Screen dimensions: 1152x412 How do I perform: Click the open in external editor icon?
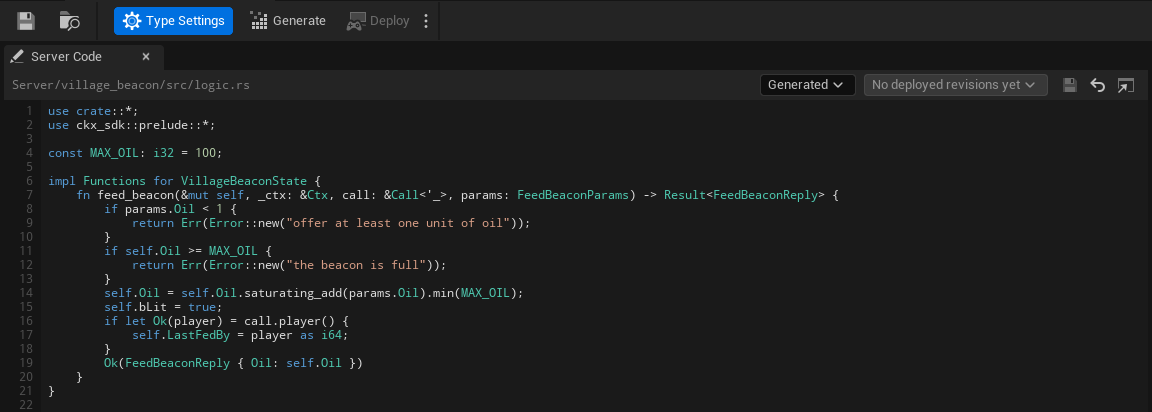(1126, 85)
